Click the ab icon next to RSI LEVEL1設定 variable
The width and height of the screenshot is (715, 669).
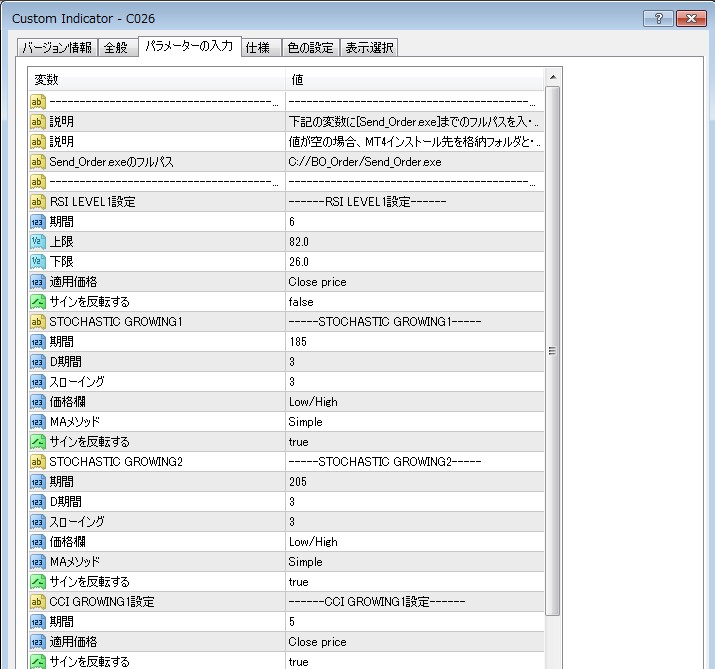(38, 202)
